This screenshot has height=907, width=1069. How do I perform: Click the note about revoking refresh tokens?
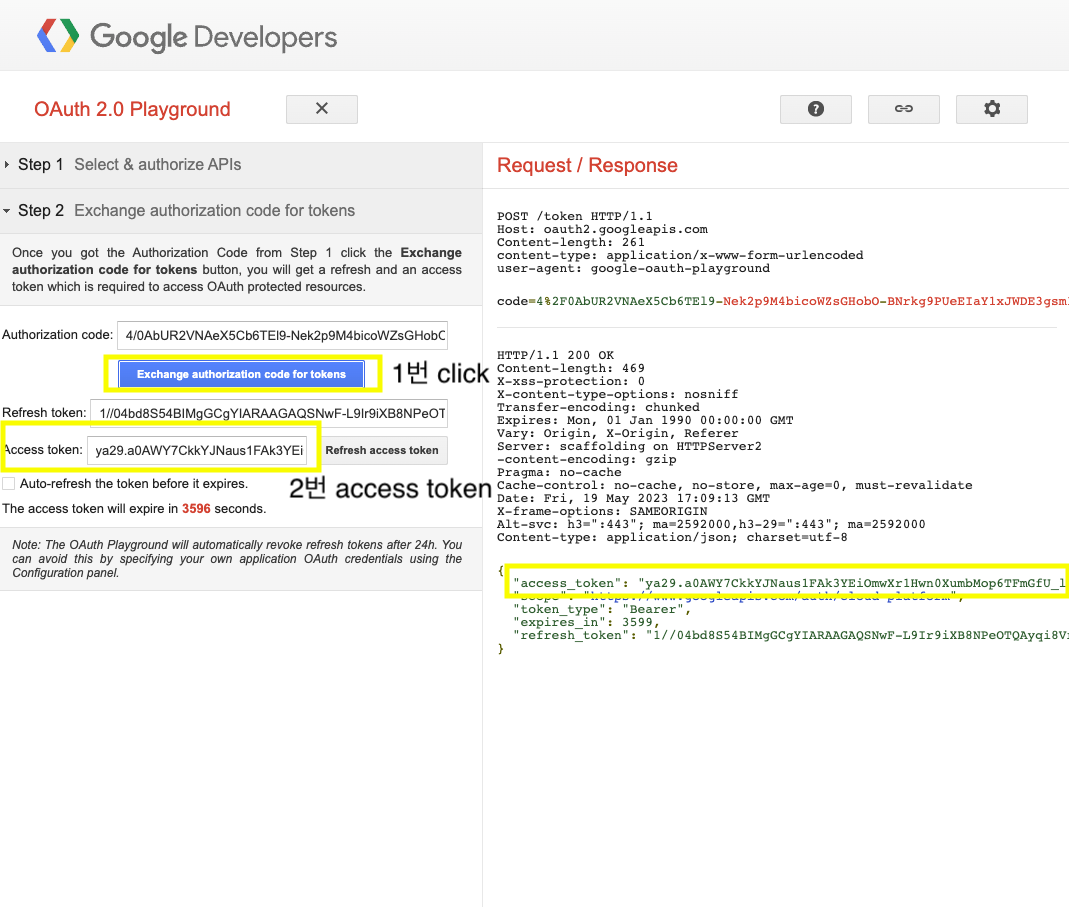coord(237,559)
